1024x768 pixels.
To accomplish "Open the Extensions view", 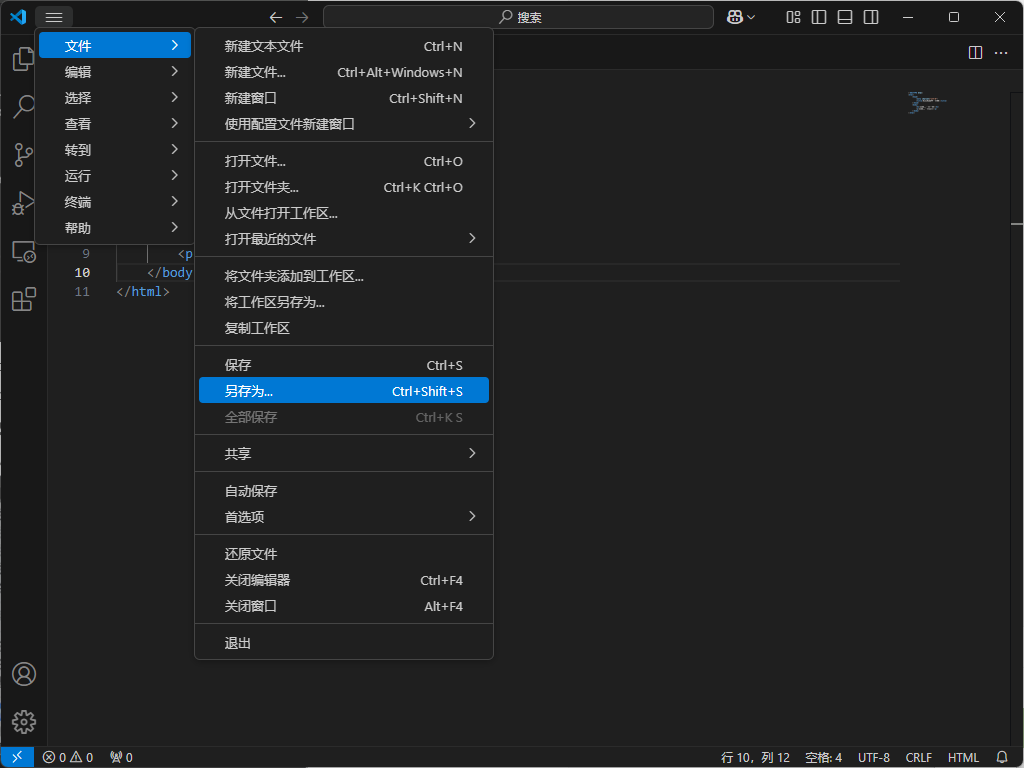I will point(24,299).
